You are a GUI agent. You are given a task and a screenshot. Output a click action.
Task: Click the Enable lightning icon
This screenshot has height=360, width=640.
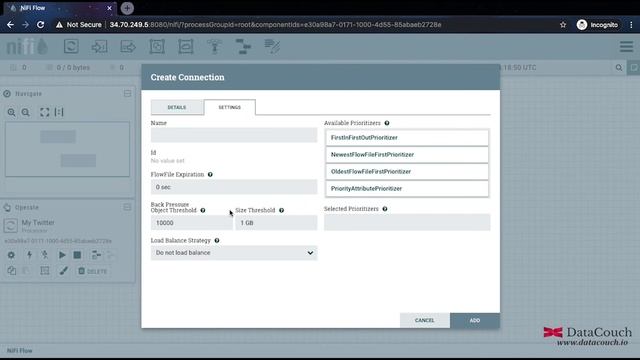pyautogui.click(x=29, y=255)
